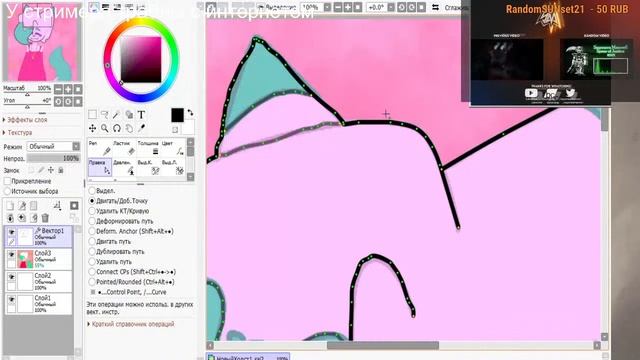The image size is (640, 360).
Task: Choose the Правка edit tool
Action: [x=100, y=167]
